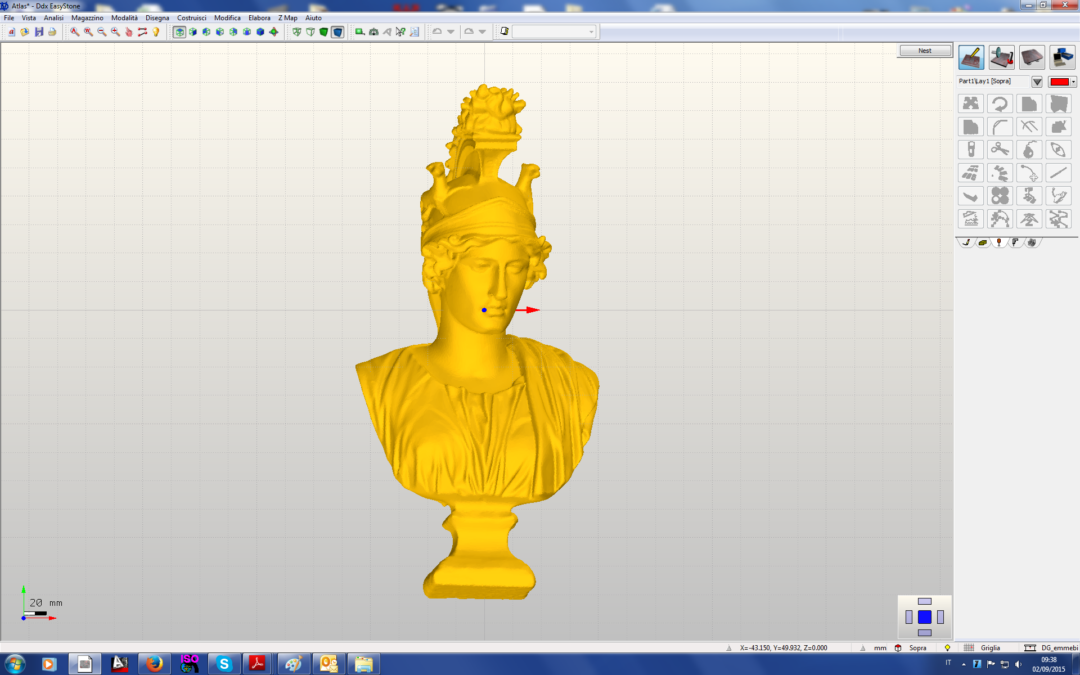This screenshot has height=675, width=1080.
Task: Select the diagonal line tool in the palette
Action: pyautogui.click(x=1059, y=173)
